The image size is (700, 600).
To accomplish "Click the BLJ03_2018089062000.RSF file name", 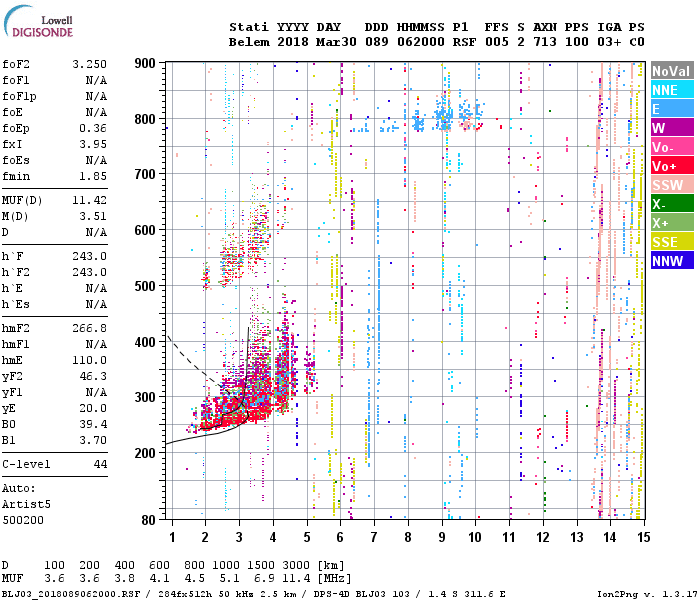I will [x=71, y=594].
